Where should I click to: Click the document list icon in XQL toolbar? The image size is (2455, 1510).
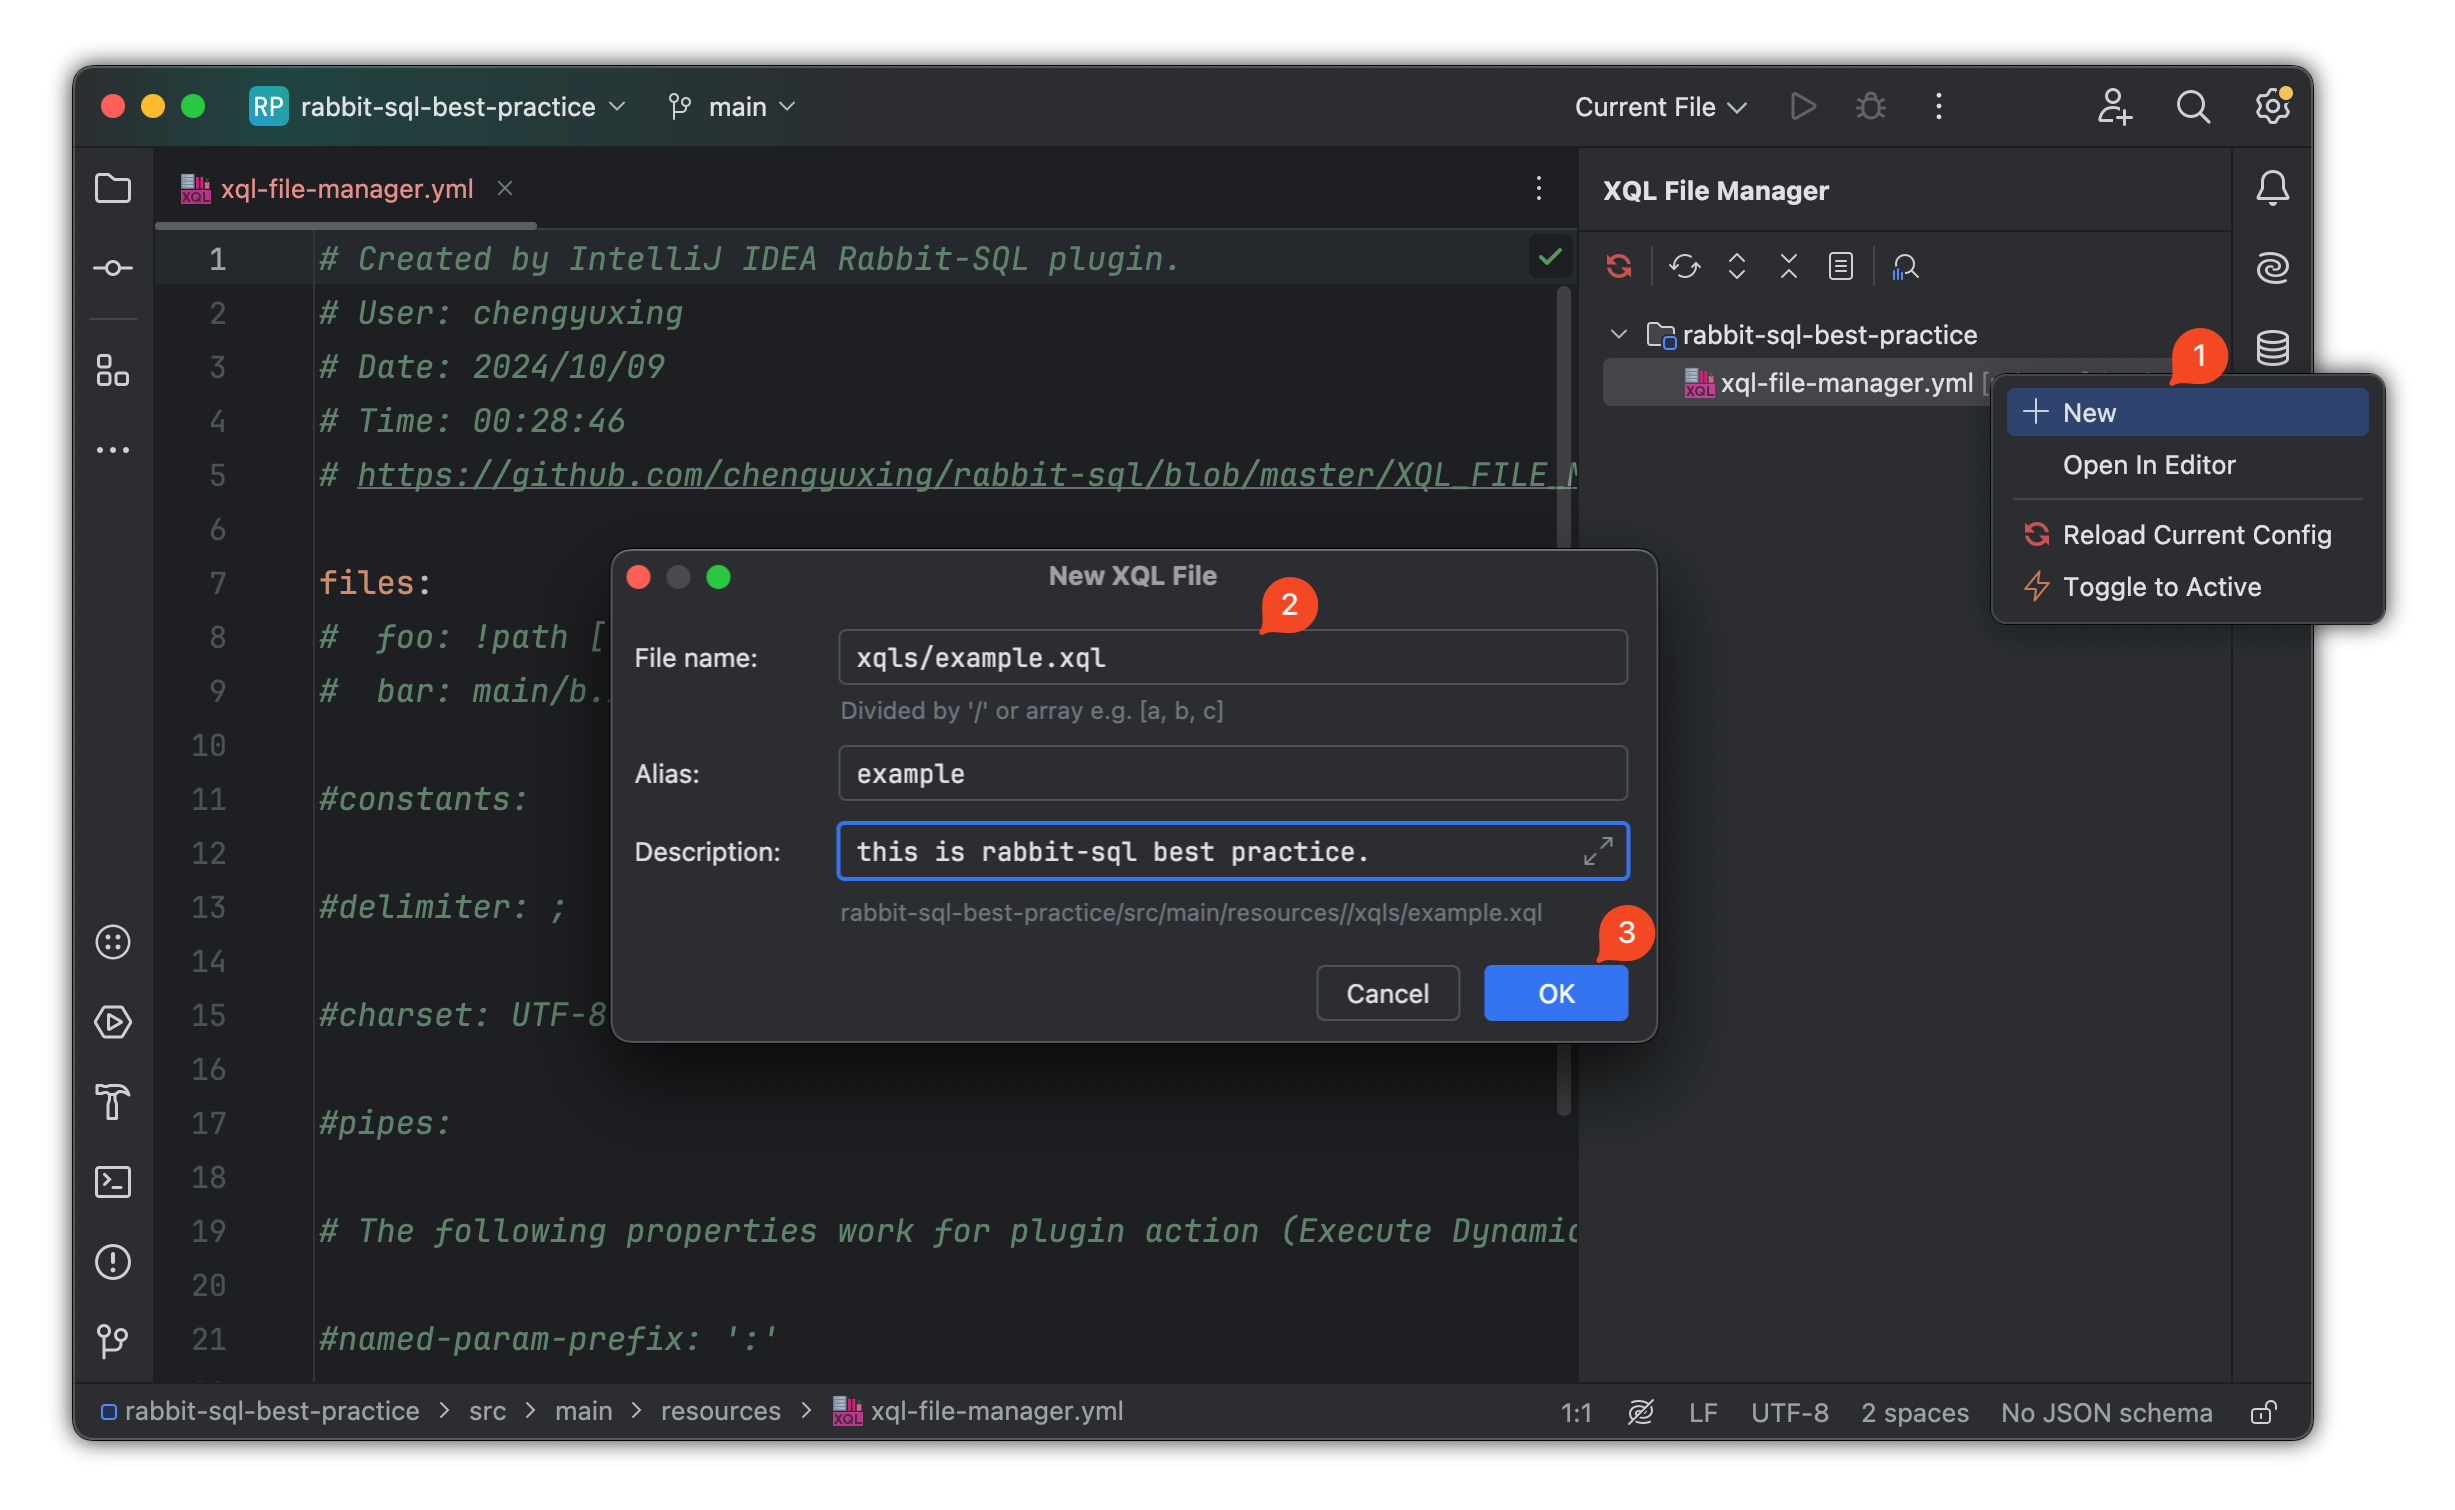(x=1841, y=266)
